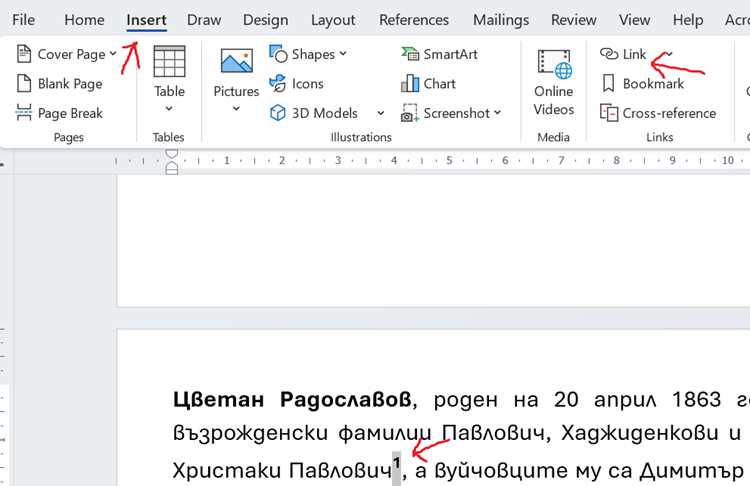Screen dimensions: 750x486
Task: Switch to the Draw tab
Action: pyautogui.click(x=204, y=20)
